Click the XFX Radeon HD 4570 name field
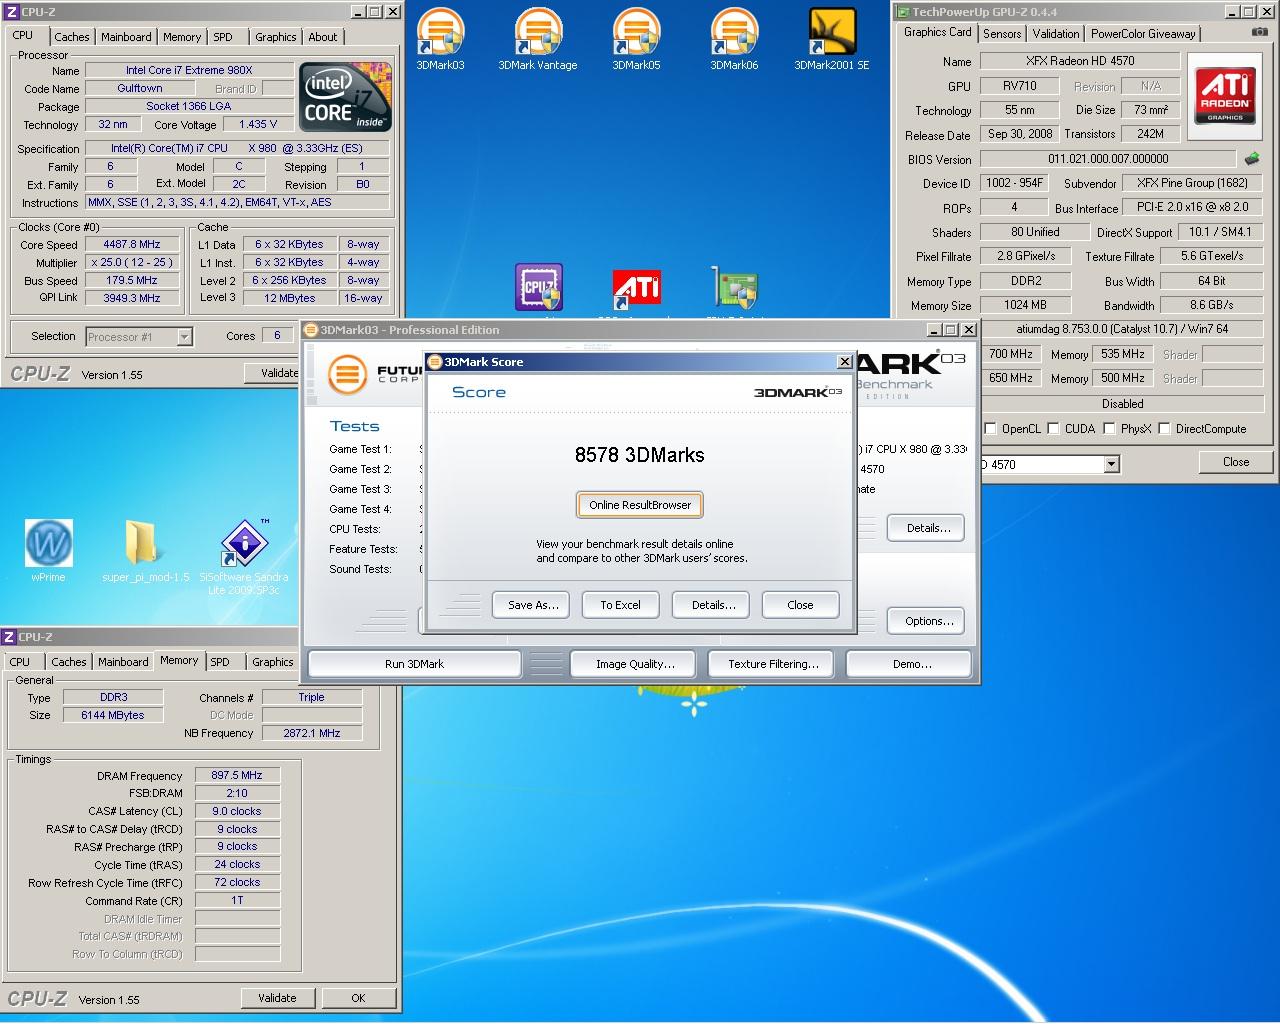This screenshot has width=1280, height=1024. click(x=1080, y=61)
